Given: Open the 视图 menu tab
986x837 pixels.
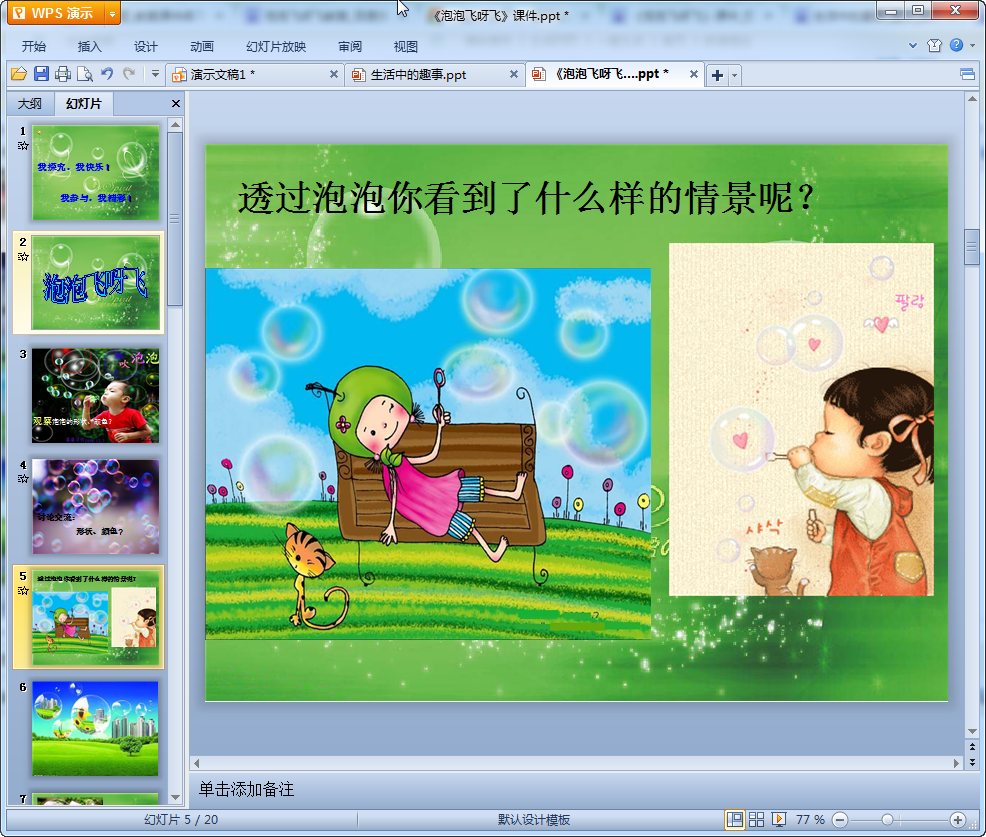Looking at the screenshot, I should point(406,47).
